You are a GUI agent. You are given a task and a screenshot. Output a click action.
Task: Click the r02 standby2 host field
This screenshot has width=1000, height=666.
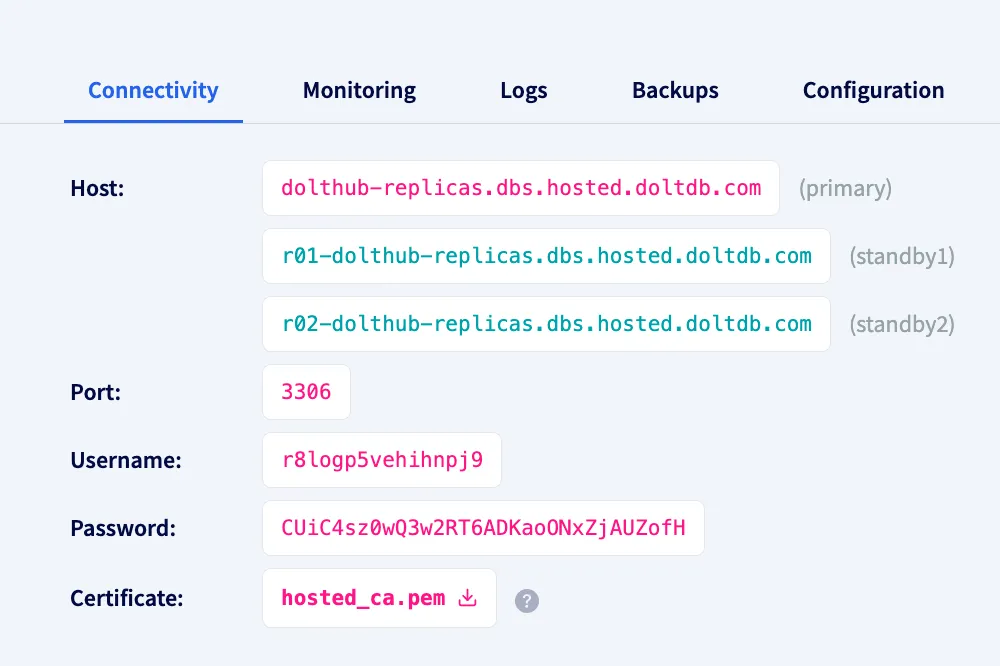(546, 324)
